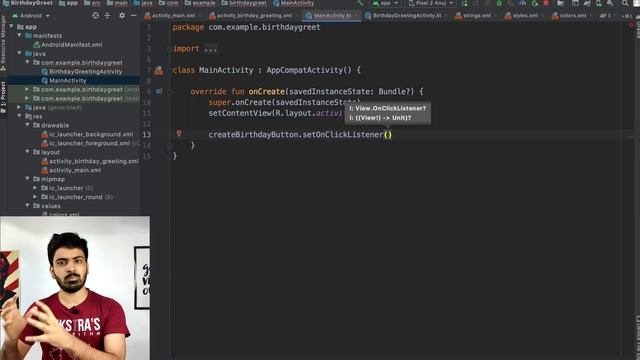640x360 pixels.
Task: Place cursor inside setOnClickListener parentheses
Action: [388, 135]
